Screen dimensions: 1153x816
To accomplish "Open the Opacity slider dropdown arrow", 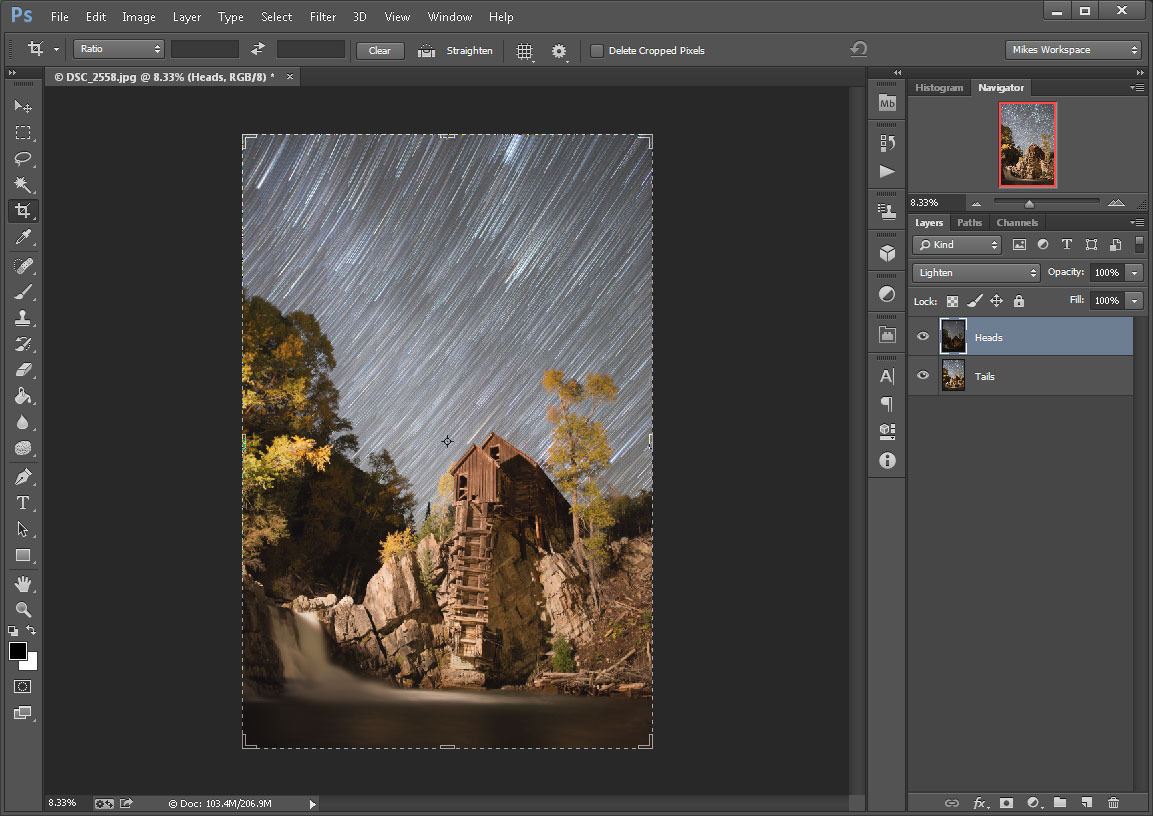I will click(x=1135, y=273).
